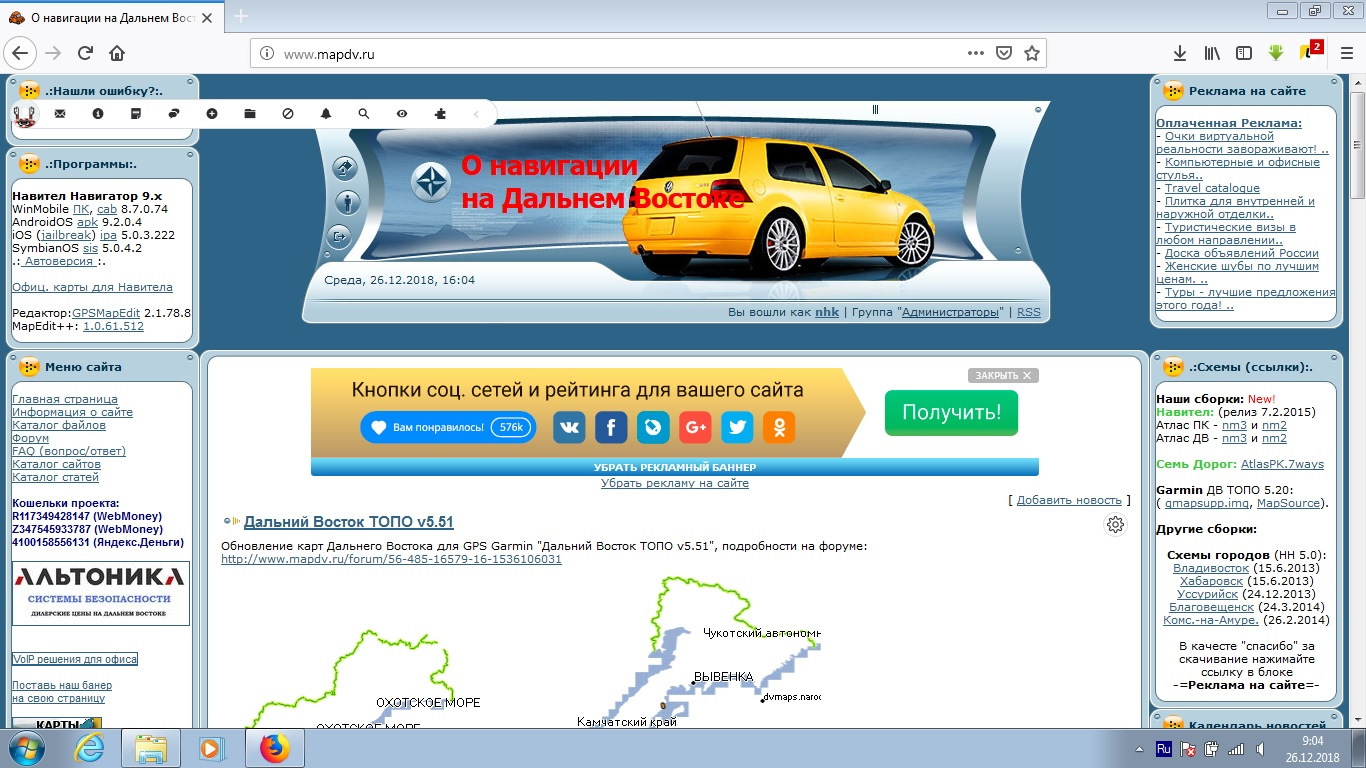Click the block/ban circle icon in admin bar
The height and width of the screenshot is (768, 1366).
[288, 114]
